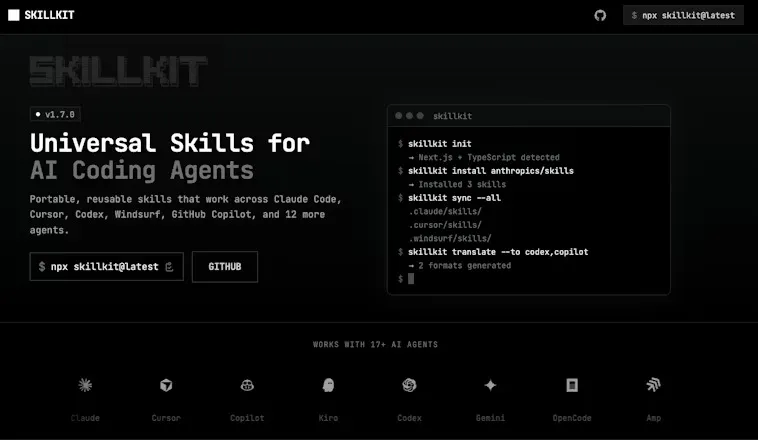This screenshot has width=758, height=440.
Task: Click 'skillkit translate --to codex,copilot' line
Action: (498, 252)
